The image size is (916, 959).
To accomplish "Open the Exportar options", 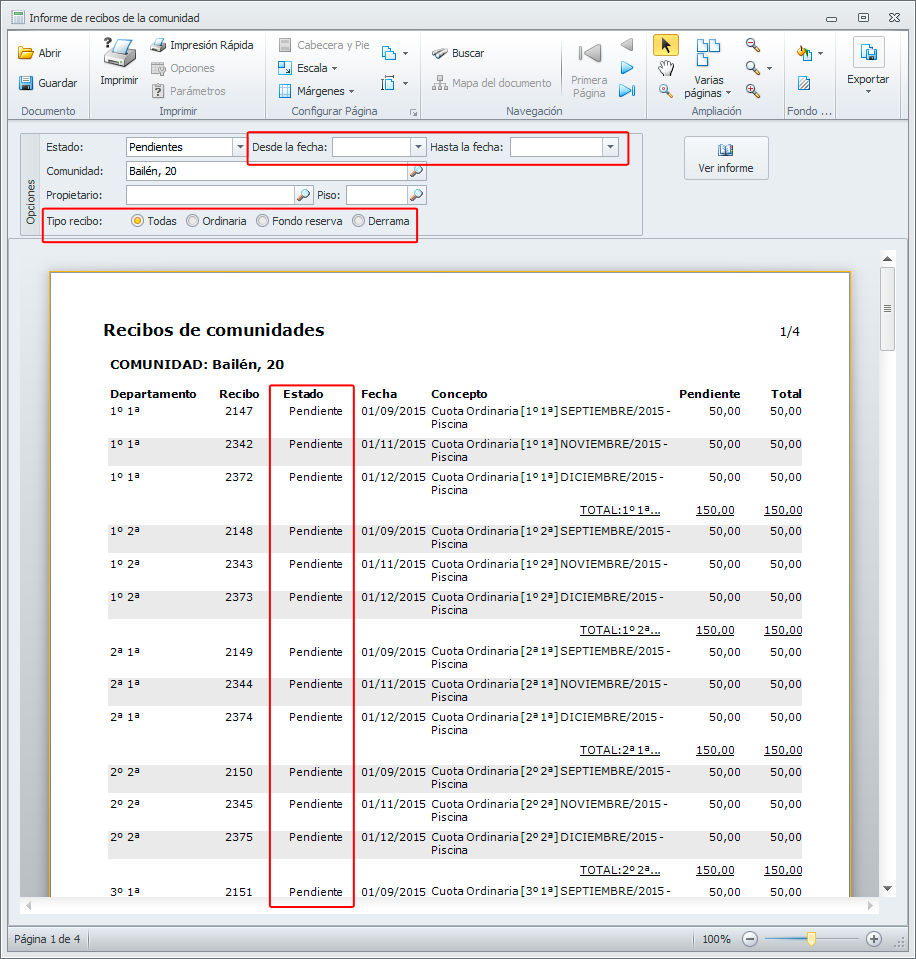I will 867,80.
